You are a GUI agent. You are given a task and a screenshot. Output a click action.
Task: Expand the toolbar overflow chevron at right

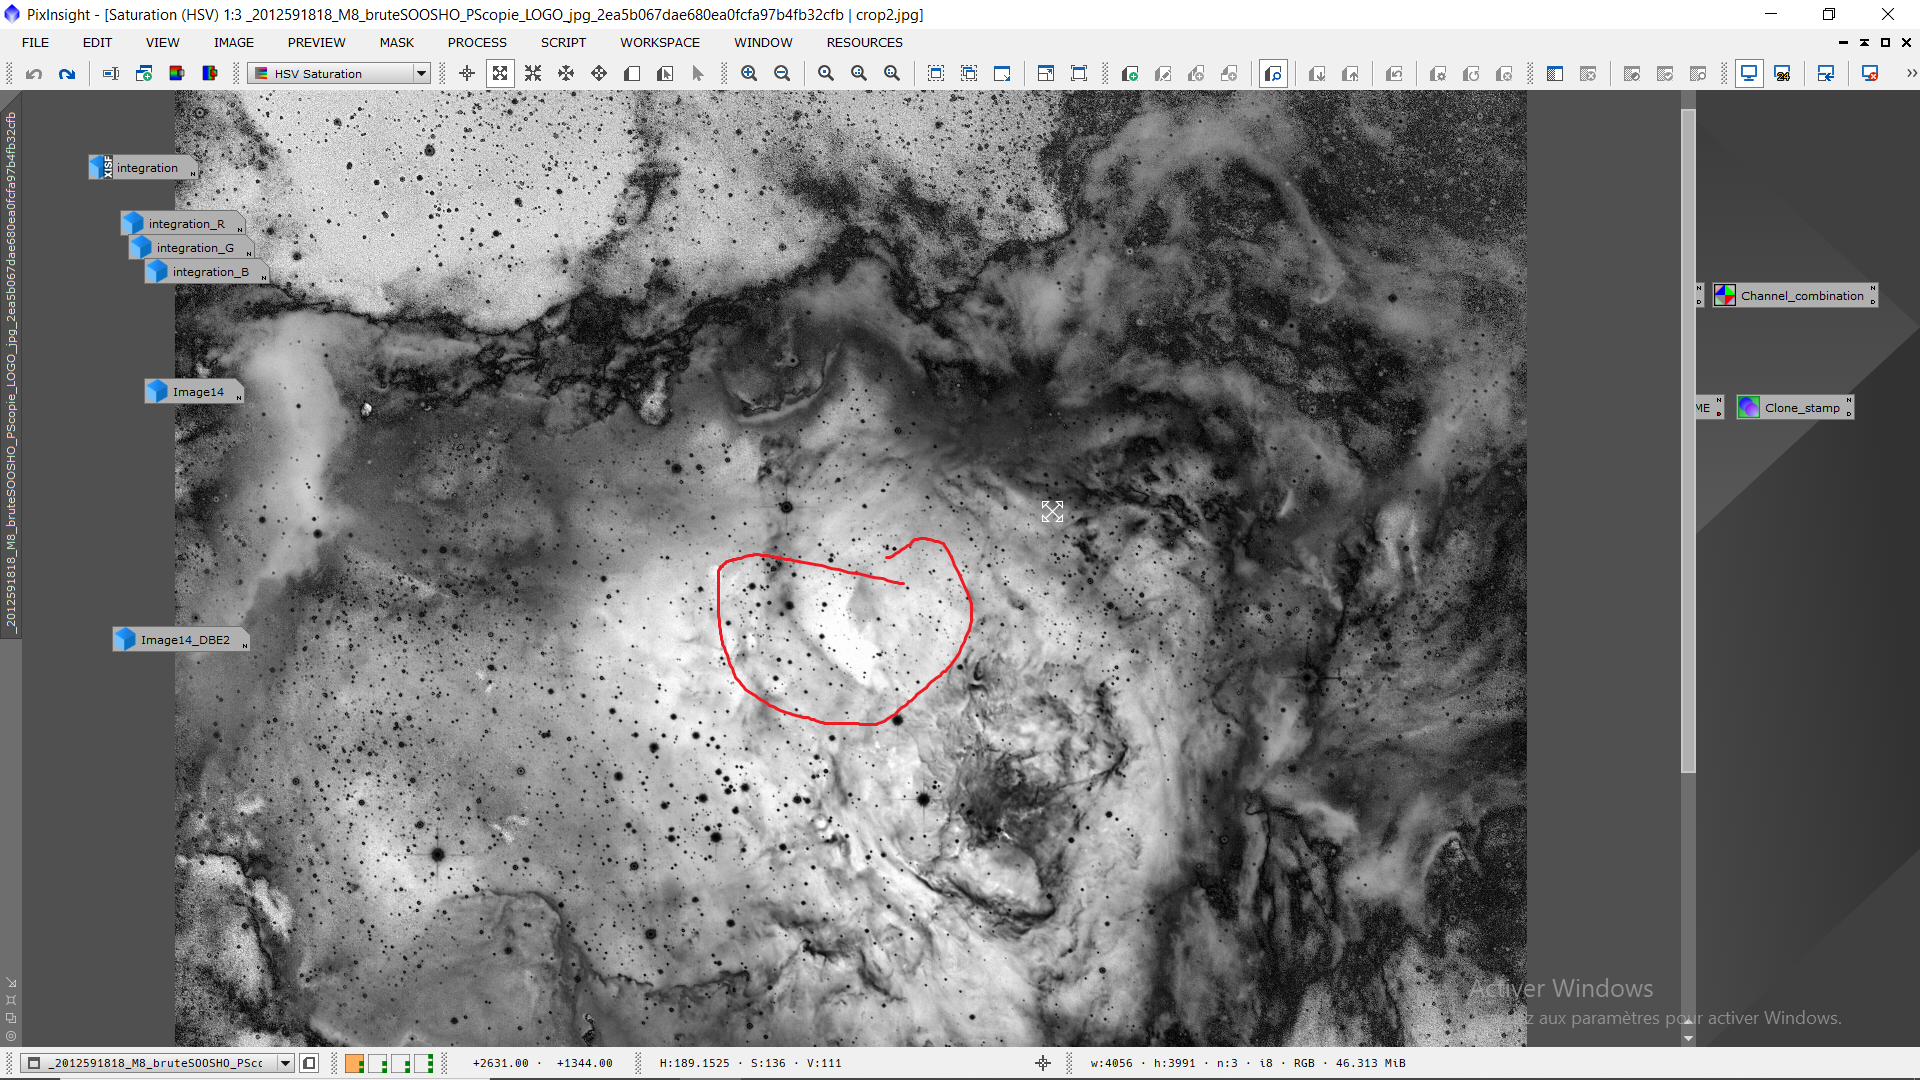1911,74
